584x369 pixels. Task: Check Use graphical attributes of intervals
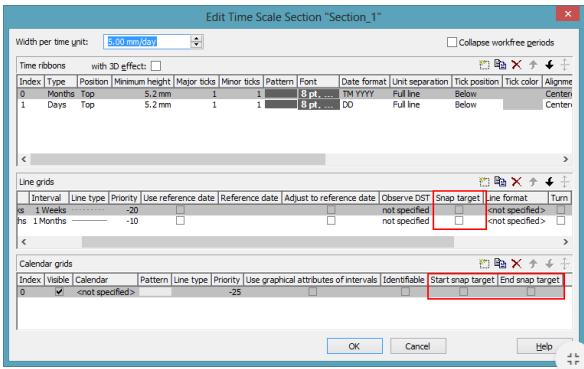click(312, 292)
